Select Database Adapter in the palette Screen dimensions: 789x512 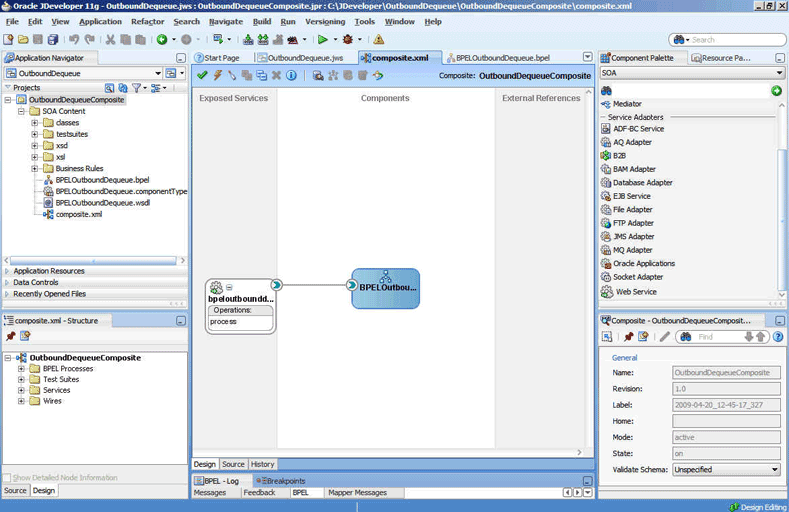[x=637, y=183]
